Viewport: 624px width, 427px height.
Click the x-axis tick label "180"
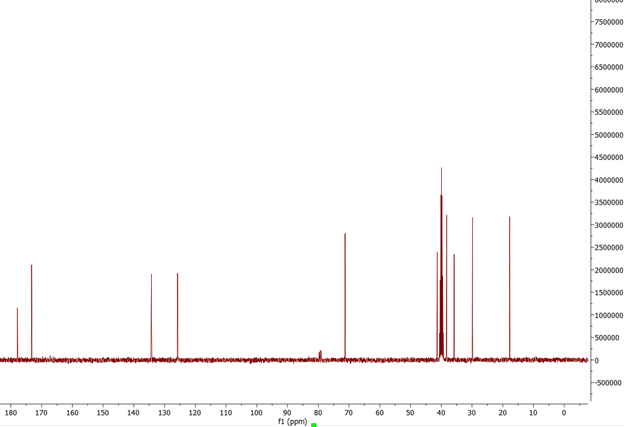click(11, 413)
